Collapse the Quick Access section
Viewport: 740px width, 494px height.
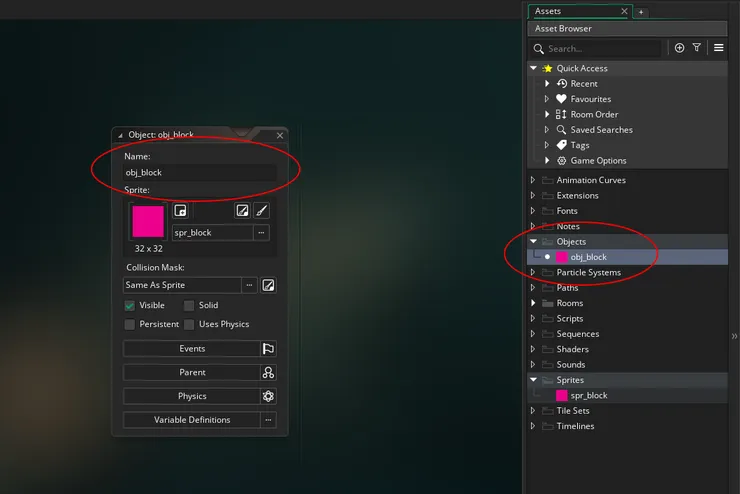point(533,68)
